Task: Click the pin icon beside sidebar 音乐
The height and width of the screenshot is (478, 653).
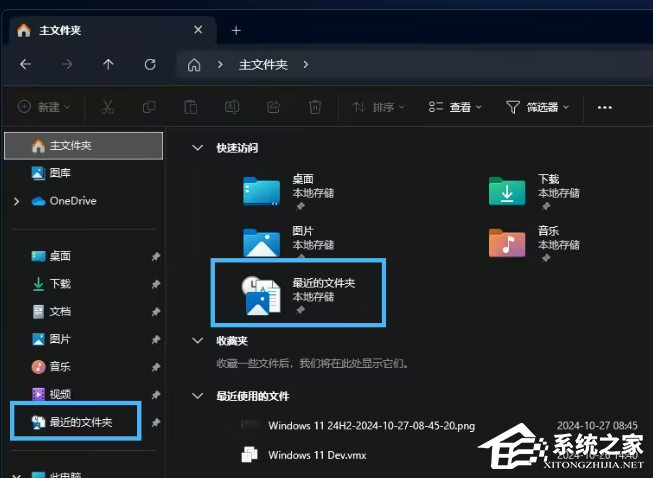Action: coord(155,367)
